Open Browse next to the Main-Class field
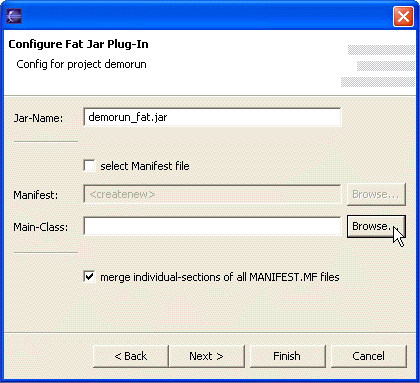 pos(376,226)
